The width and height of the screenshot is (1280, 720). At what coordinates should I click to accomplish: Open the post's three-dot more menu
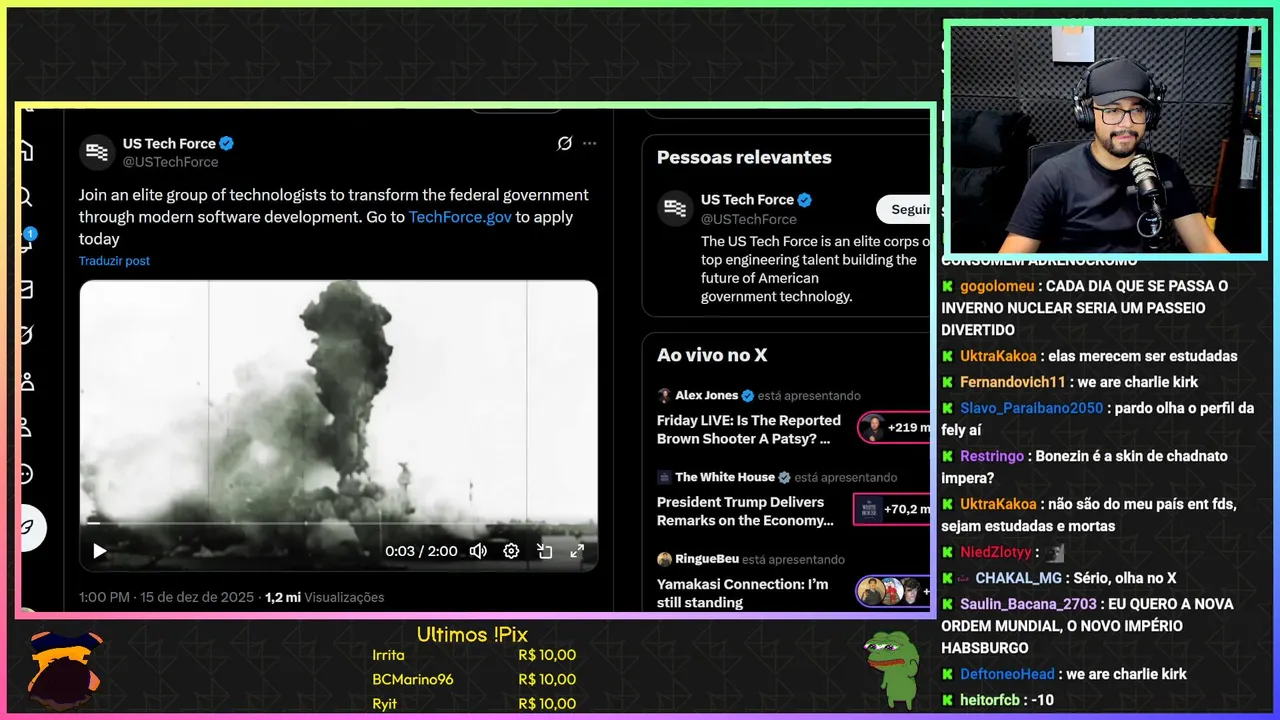click(590, 143)
